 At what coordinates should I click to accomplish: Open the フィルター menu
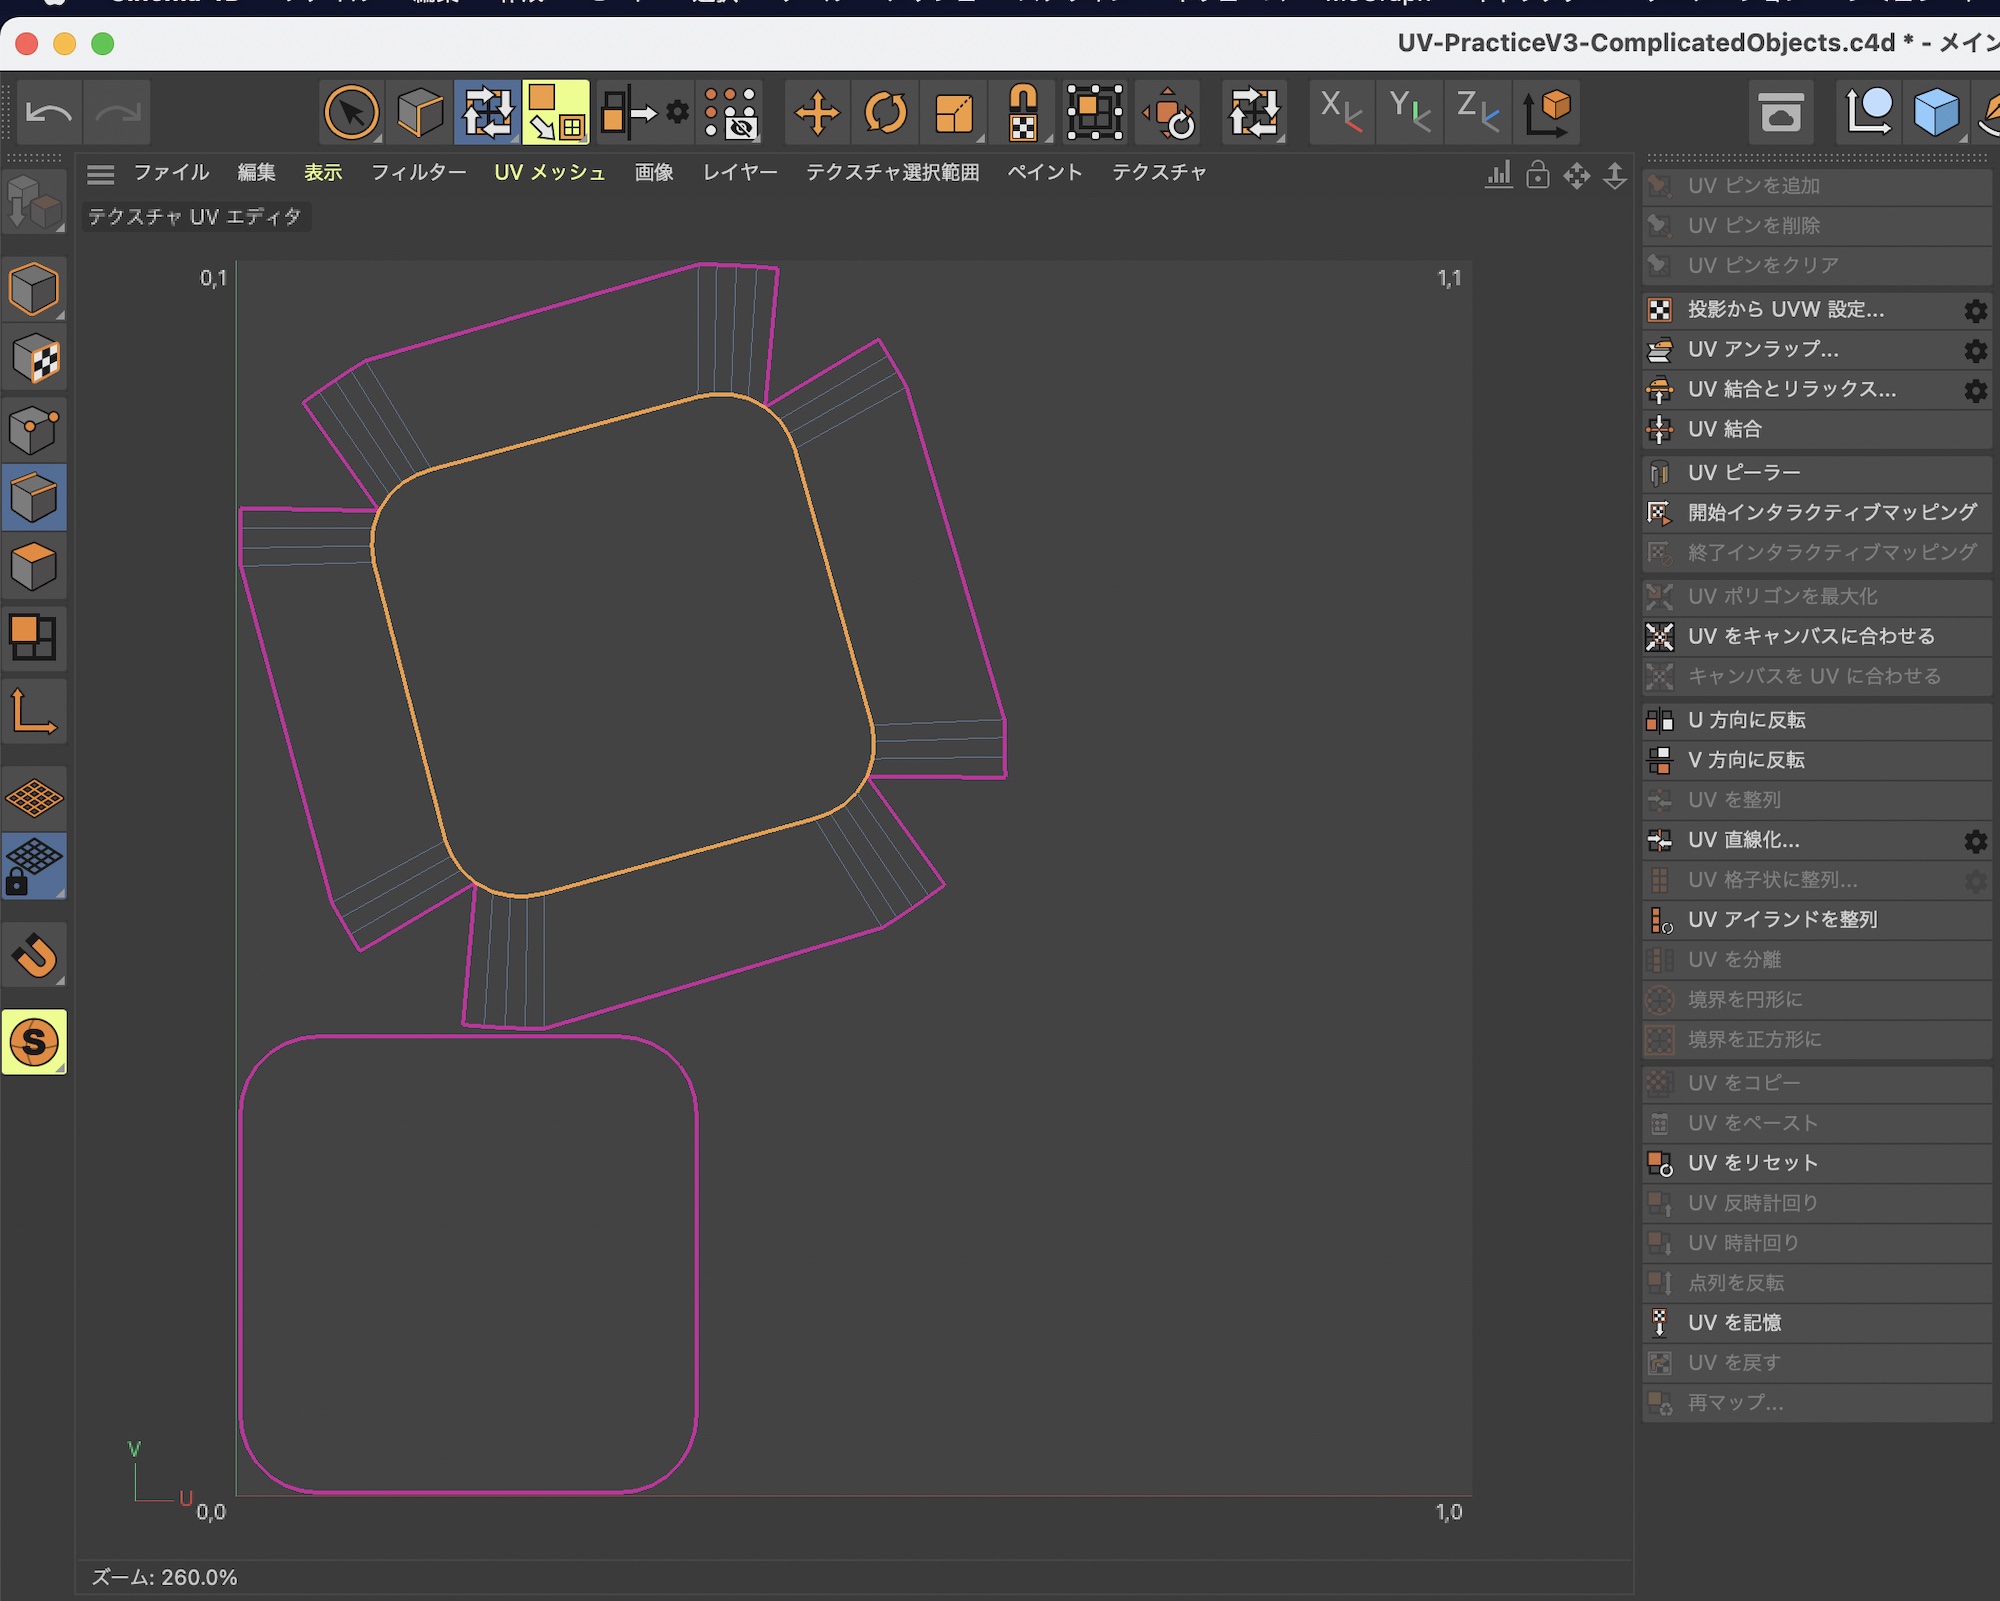[x=418, y=172]
